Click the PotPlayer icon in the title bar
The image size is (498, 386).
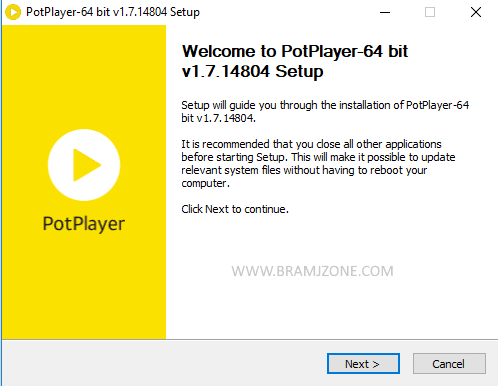[x=13, y=12]
